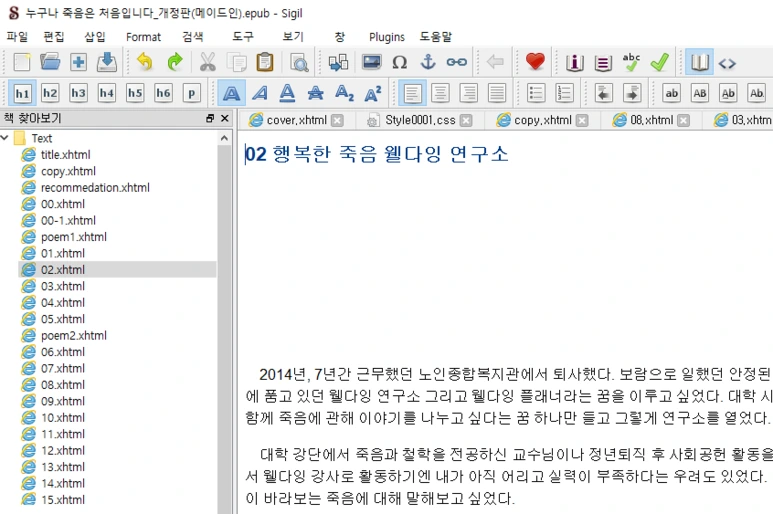Apply paragraph p style
Image resolution: width=773 pixels, height=514 pixels.
[x=192, y=93]
